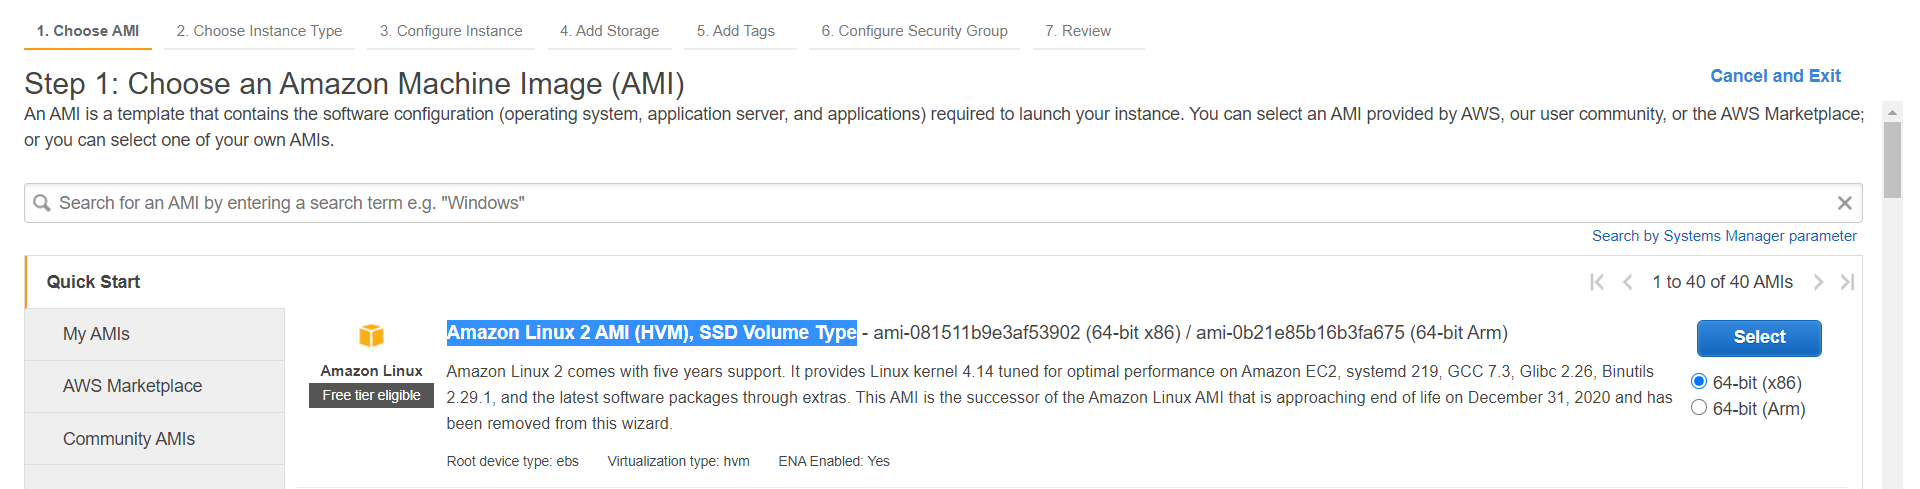Image resolution: width=1920 pixels, height=489 pixels.
Task: Select 64-bit (x86) architecture
Action: point(1698,382)
